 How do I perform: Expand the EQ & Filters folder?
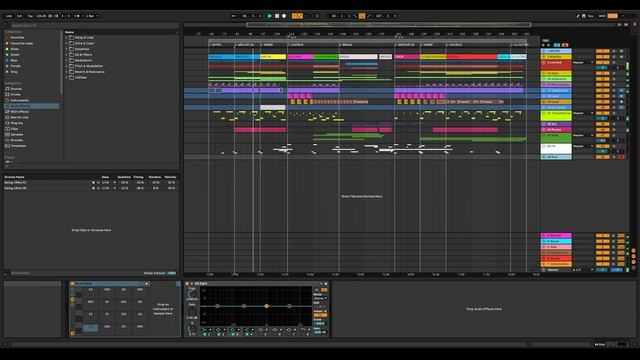coord(67,54)
